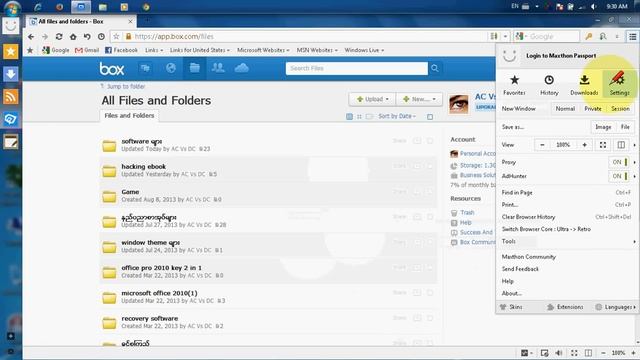Open the Maxthon main menu icon
This screenshot has width=640, height=360.
(x=632, y=37)
